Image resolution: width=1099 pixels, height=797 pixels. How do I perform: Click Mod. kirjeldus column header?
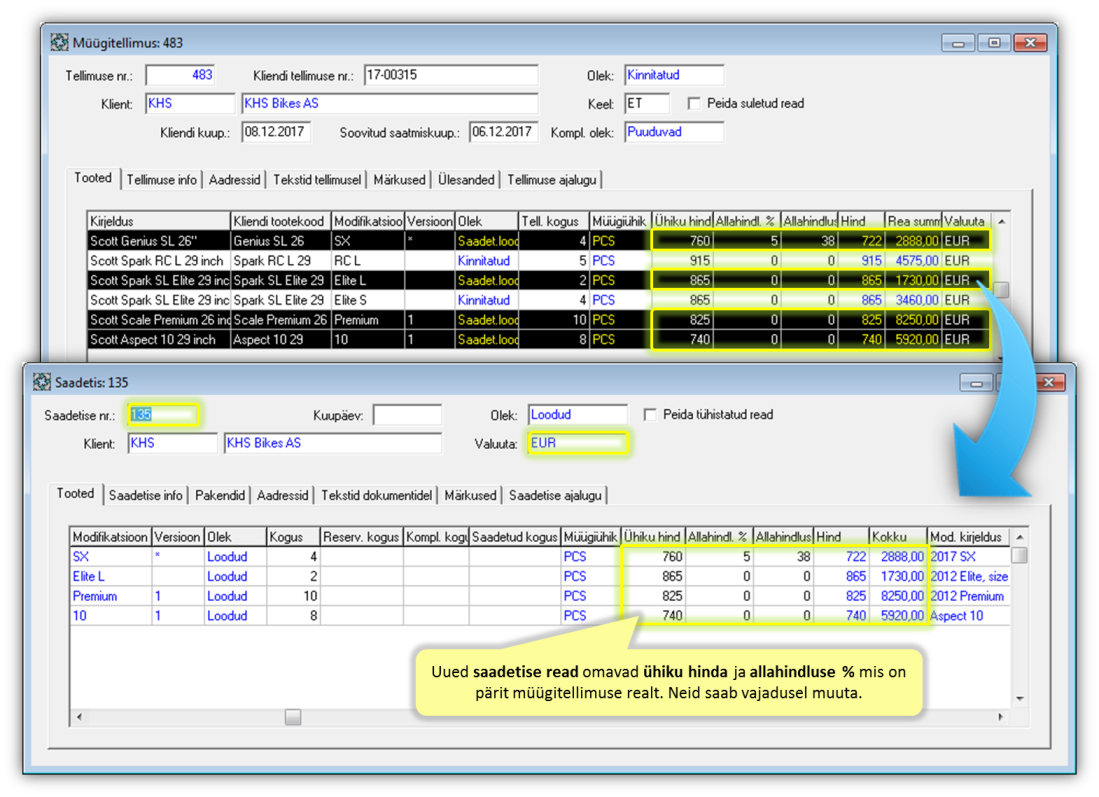click(x=969, y=538)
